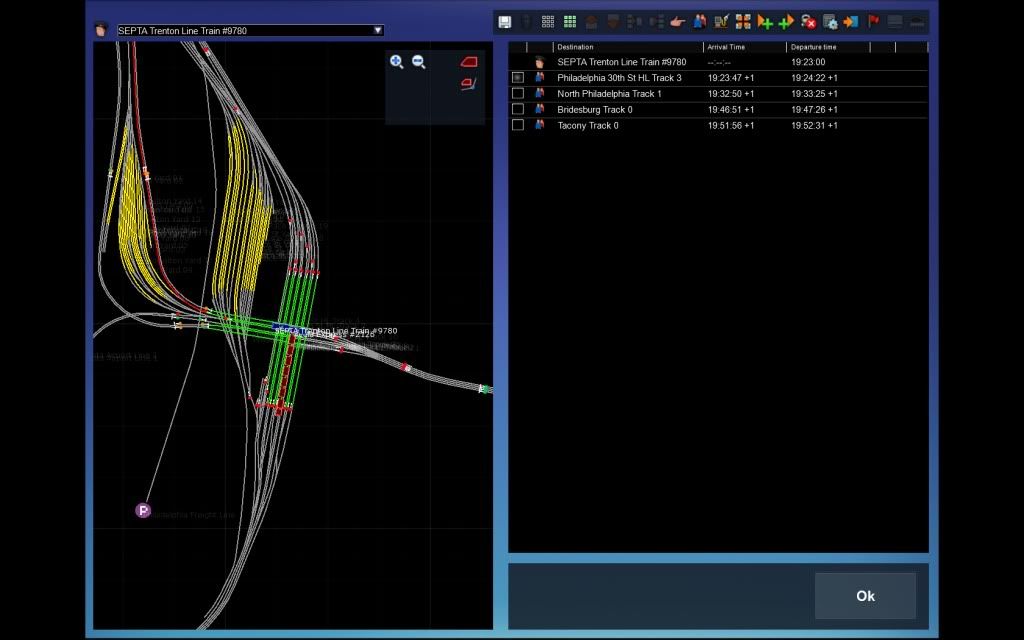
Task: Click green plus followed by orange arrow
Action: point(786,22)
